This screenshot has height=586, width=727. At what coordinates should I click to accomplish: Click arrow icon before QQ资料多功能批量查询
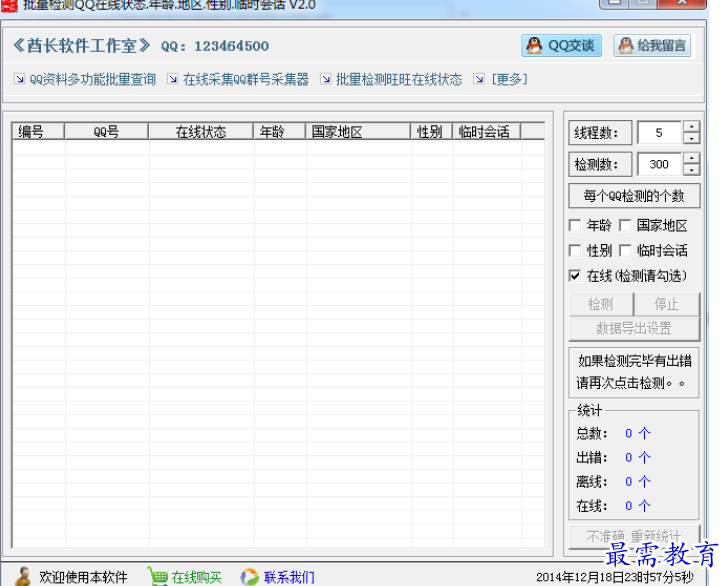tap(19, 79)
